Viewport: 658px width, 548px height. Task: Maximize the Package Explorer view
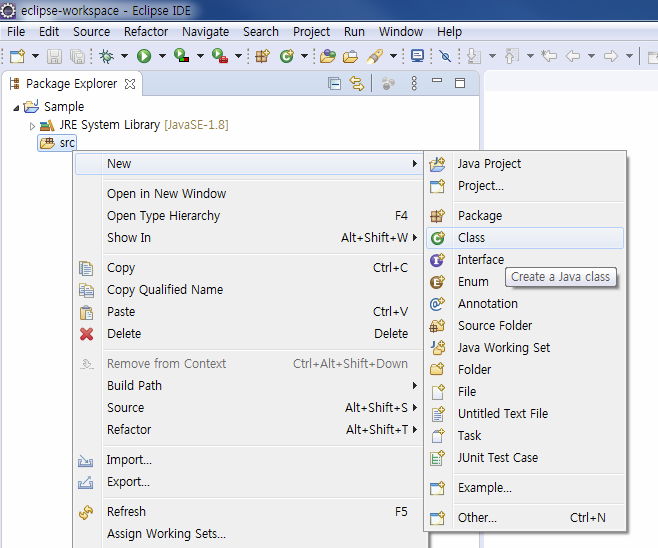tap(460, 83)
